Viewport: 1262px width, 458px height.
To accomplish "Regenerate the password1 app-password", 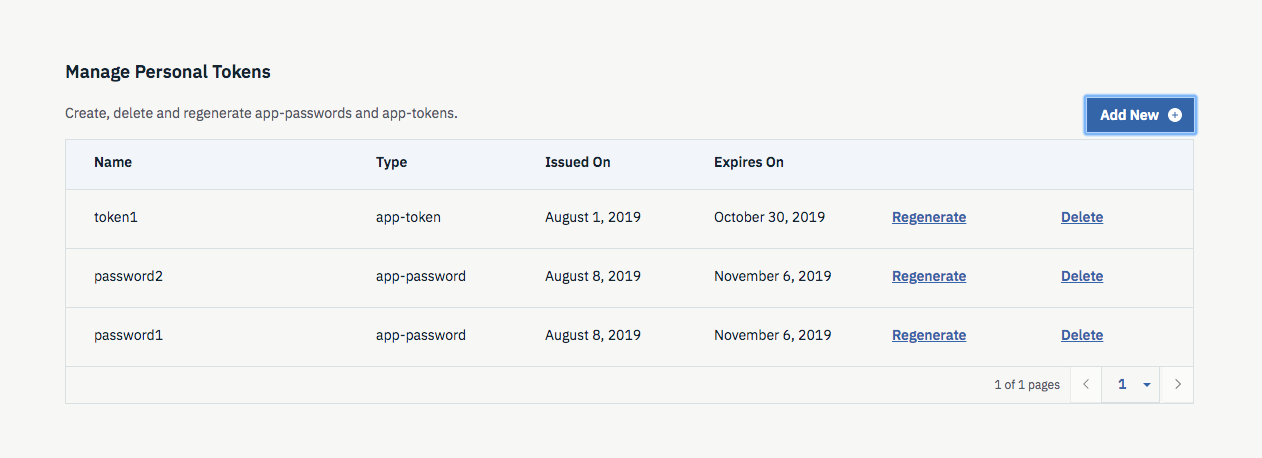I will coord(929,335).
